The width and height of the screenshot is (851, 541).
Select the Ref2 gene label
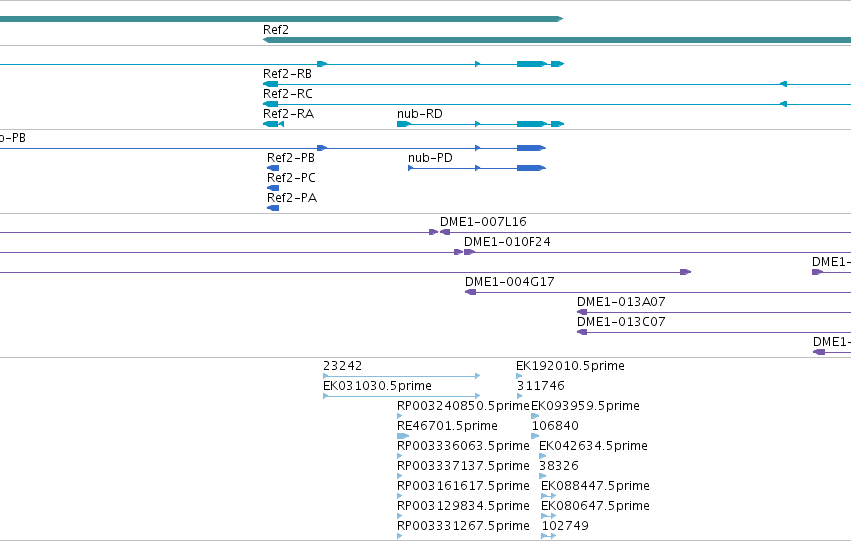point(276,30)
